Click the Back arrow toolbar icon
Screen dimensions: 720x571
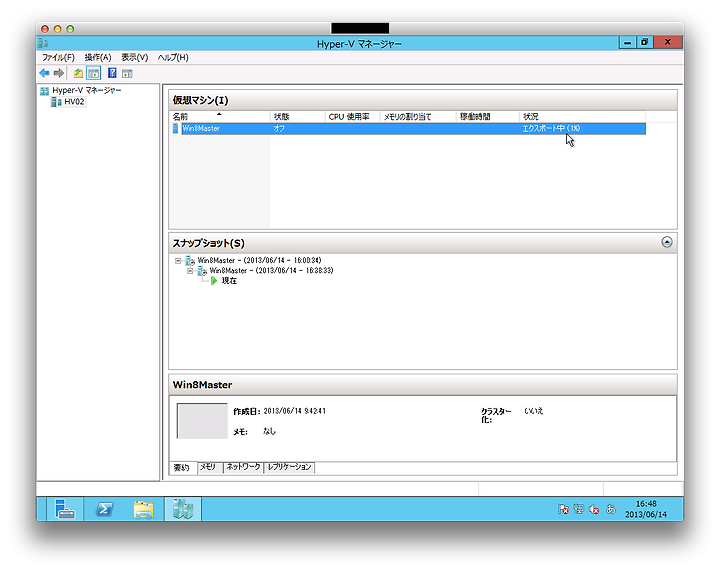click(x=45, y=73)
